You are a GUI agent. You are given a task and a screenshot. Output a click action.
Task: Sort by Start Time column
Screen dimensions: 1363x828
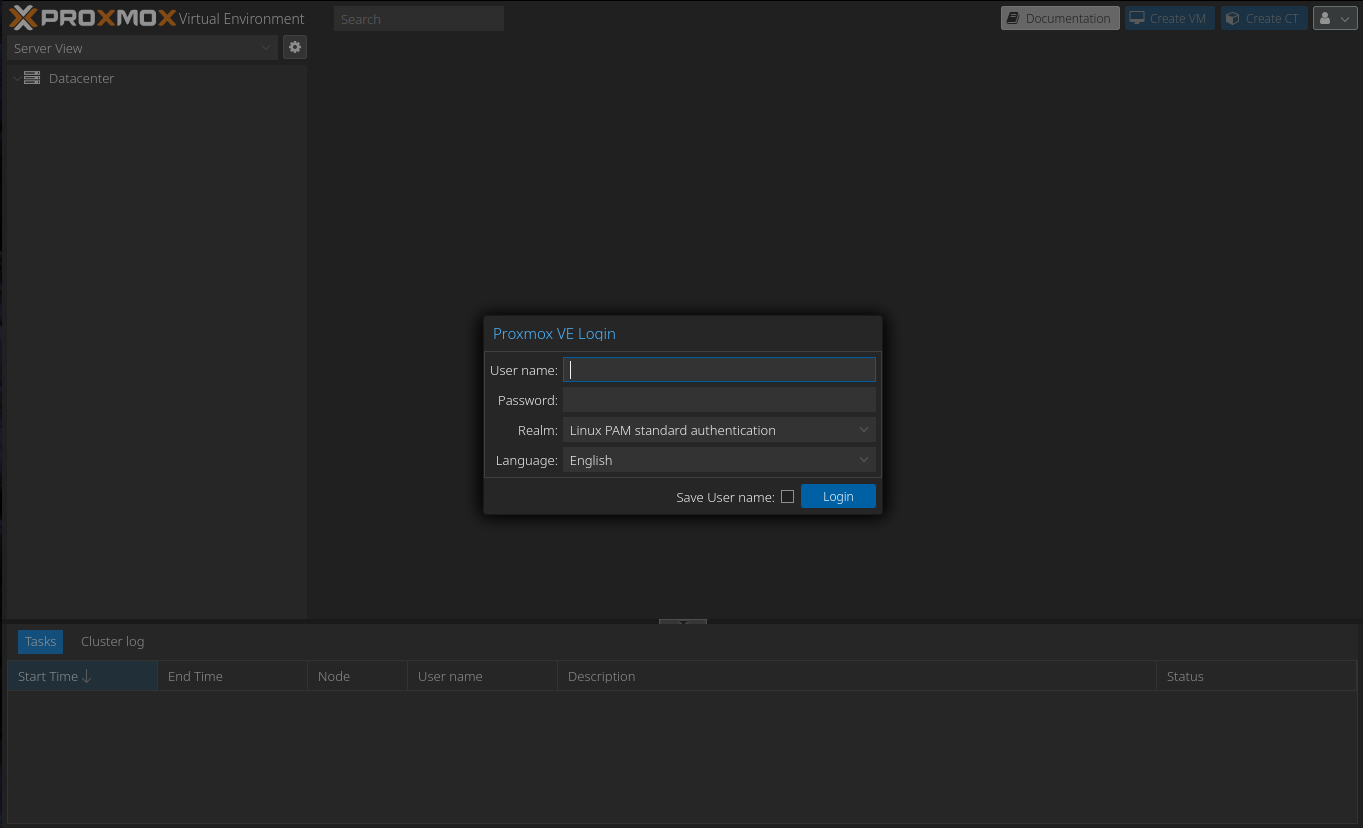coord(82,676)
